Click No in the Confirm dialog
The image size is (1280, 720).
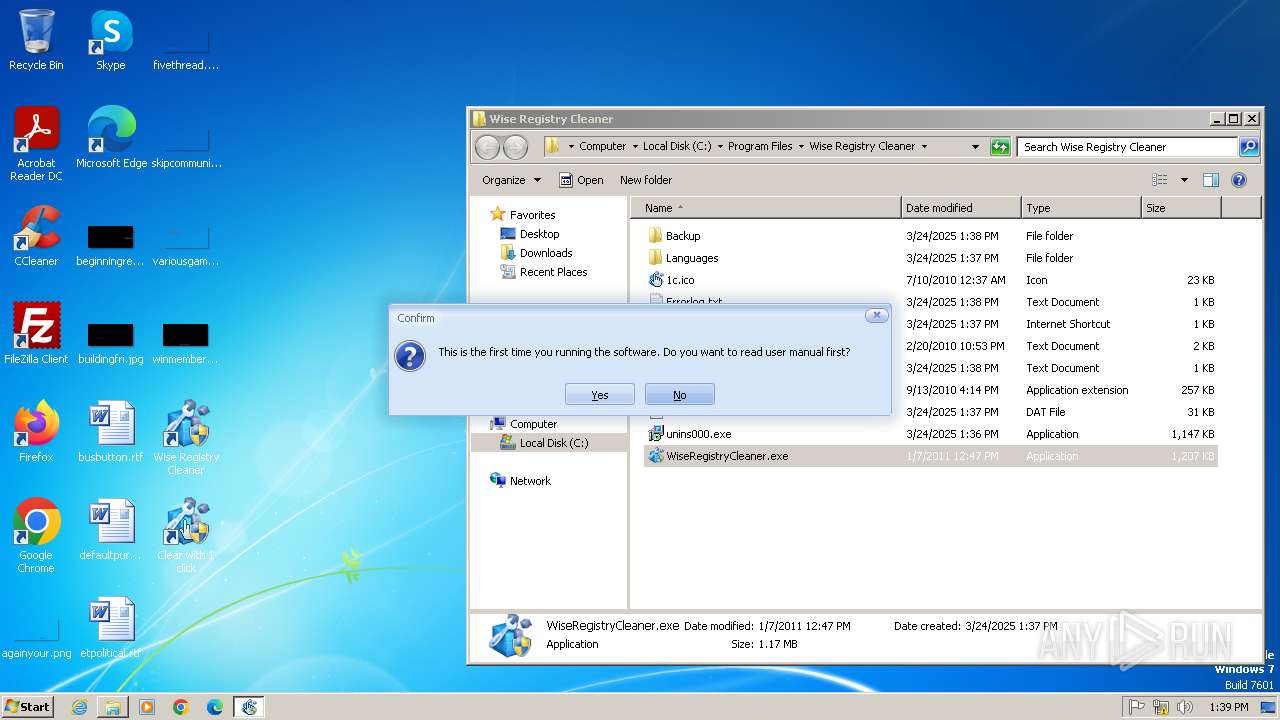680,395
